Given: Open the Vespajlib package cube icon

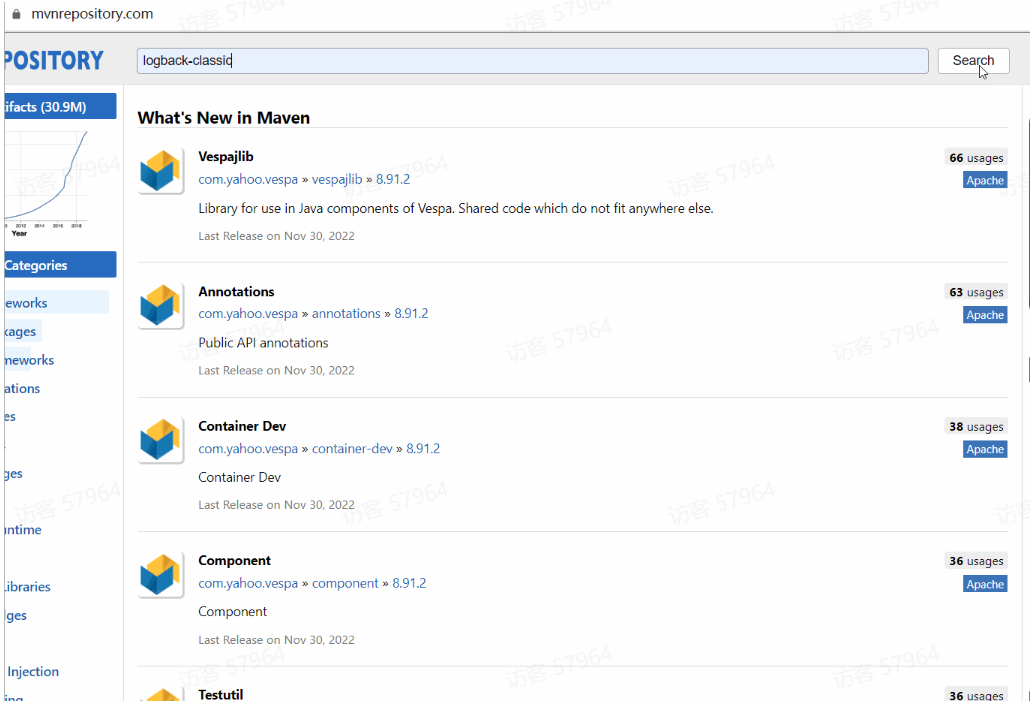Looking at the screenshot, I should coord(160,171).
